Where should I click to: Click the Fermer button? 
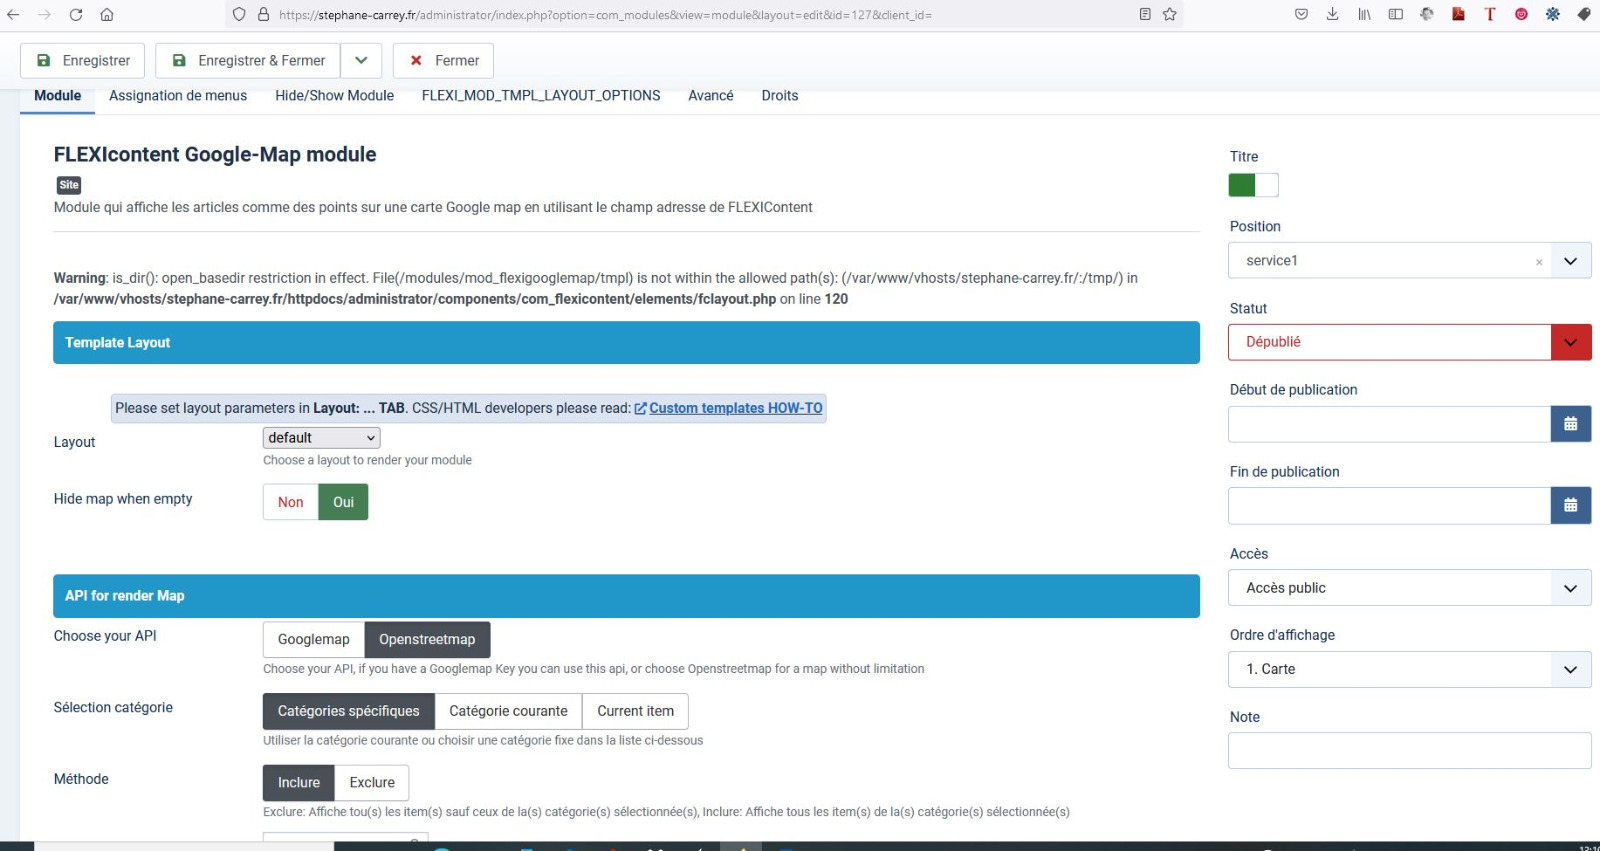coord(443,61)
